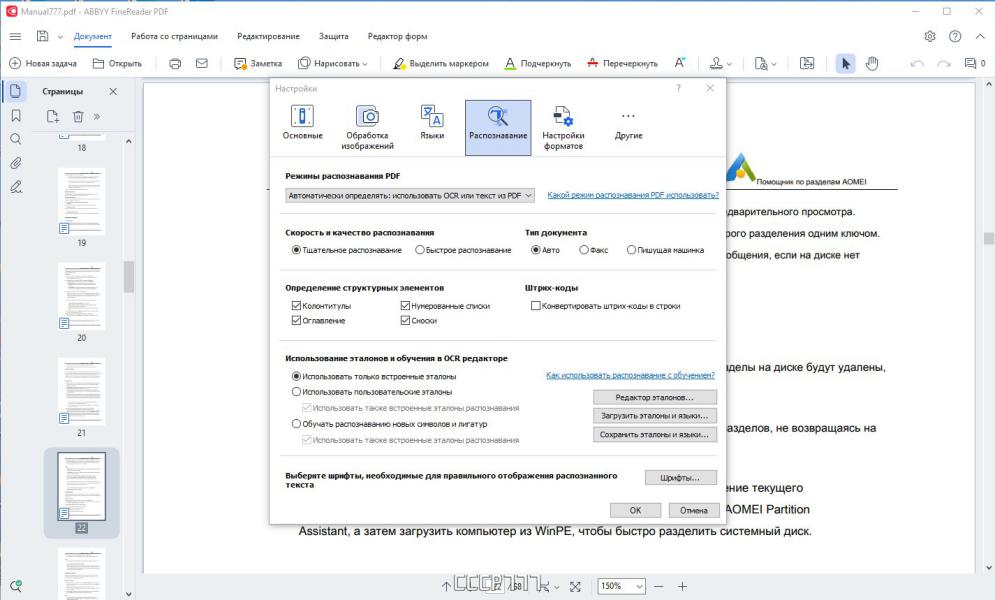Open the Защита tab
Viewport: 995px width, 600px height.
333,36
